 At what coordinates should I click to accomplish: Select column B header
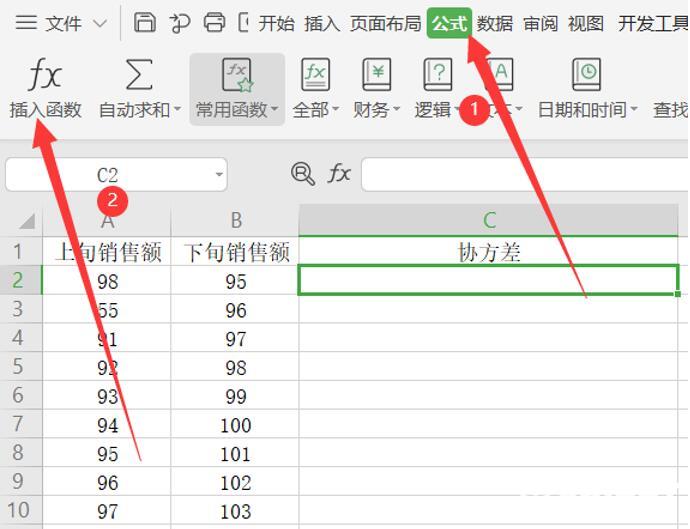pyautogui.click(x=235, y=220)
